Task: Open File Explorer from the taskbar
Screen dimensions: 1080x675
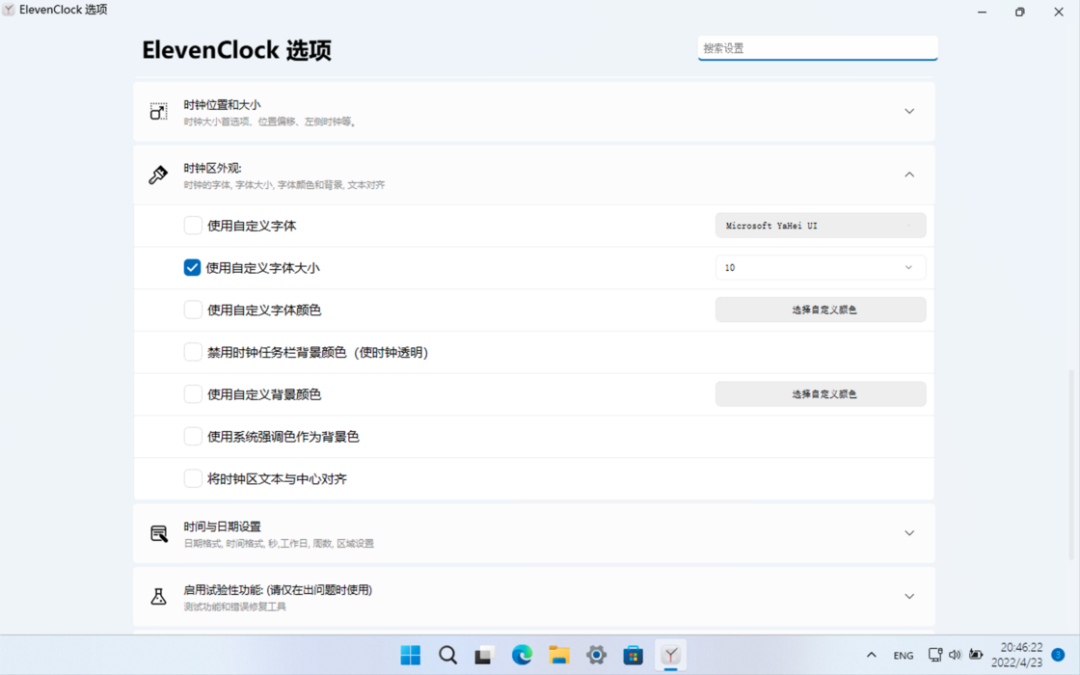Action: [x=559, y=655]
